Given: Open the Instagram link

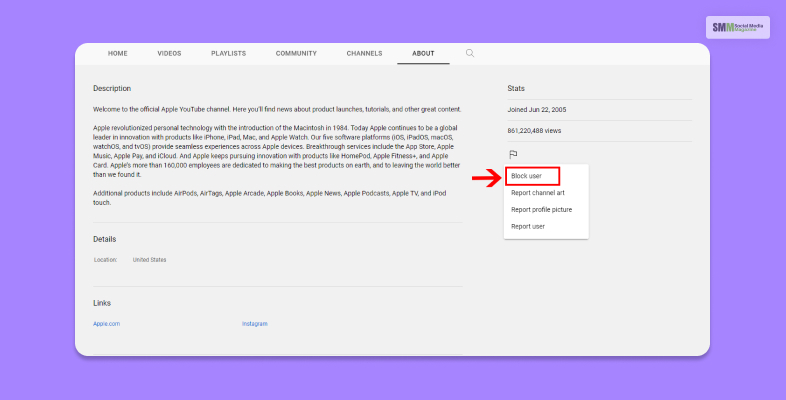Looking at the screenshot, I should (x=255, y=324).
